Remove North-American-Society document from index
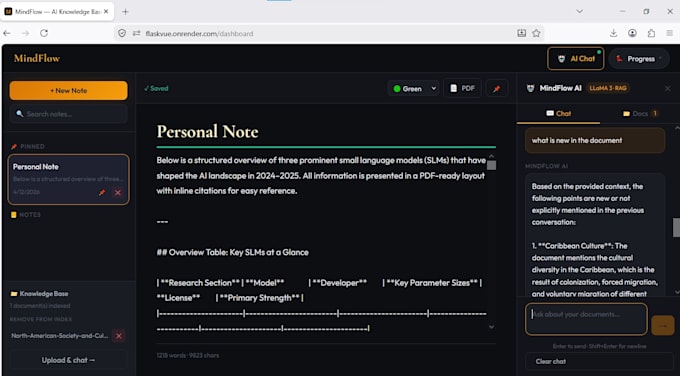680x376 pixels. point(118,336)
